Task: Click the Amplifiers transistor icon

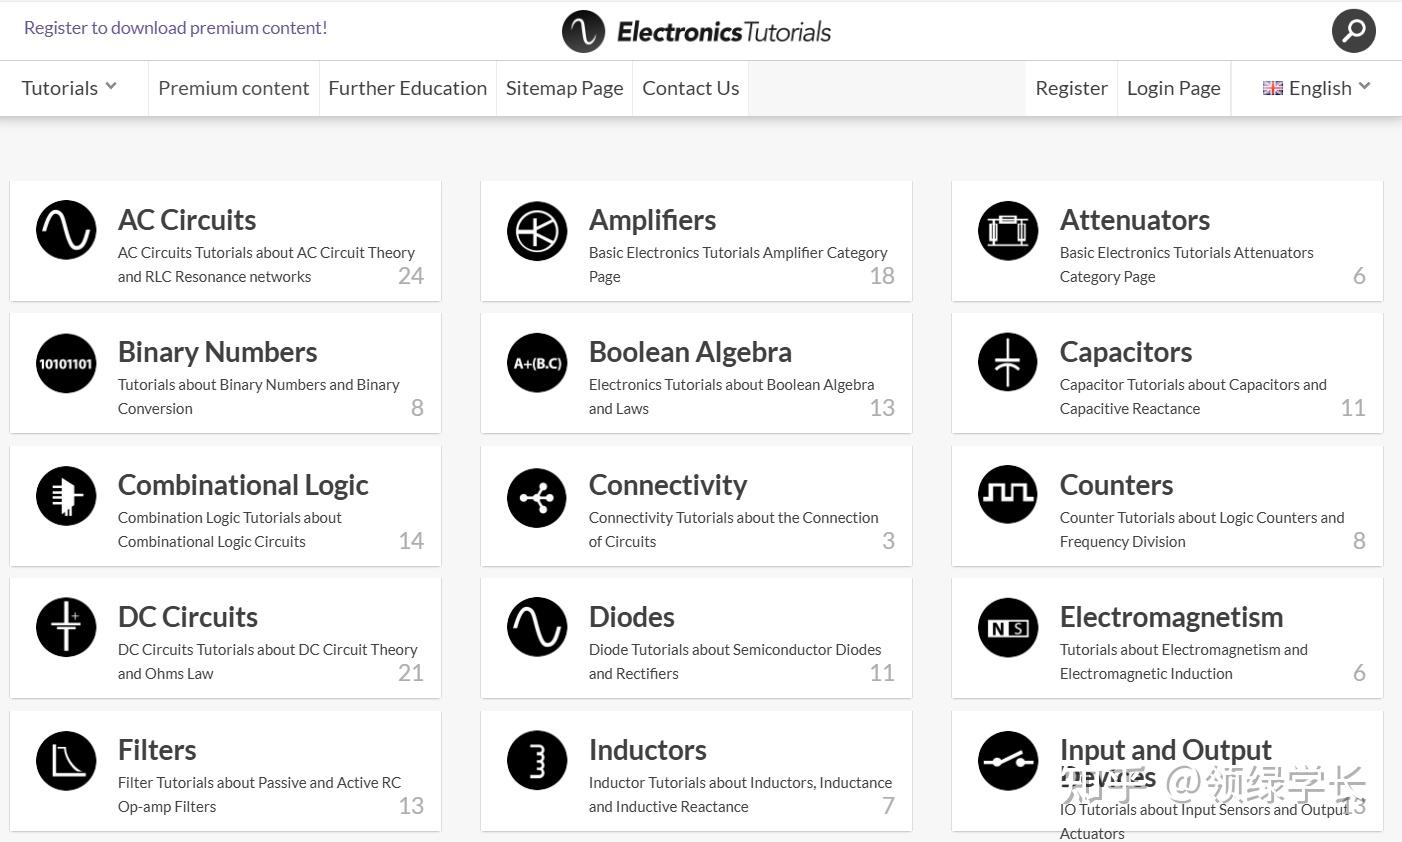Action: 537,230
